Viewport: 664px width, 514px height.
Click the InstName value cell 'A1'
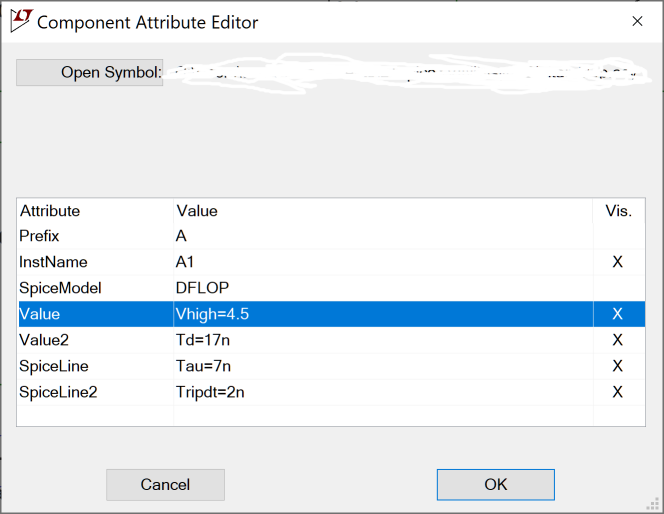(x=383, y=262)
